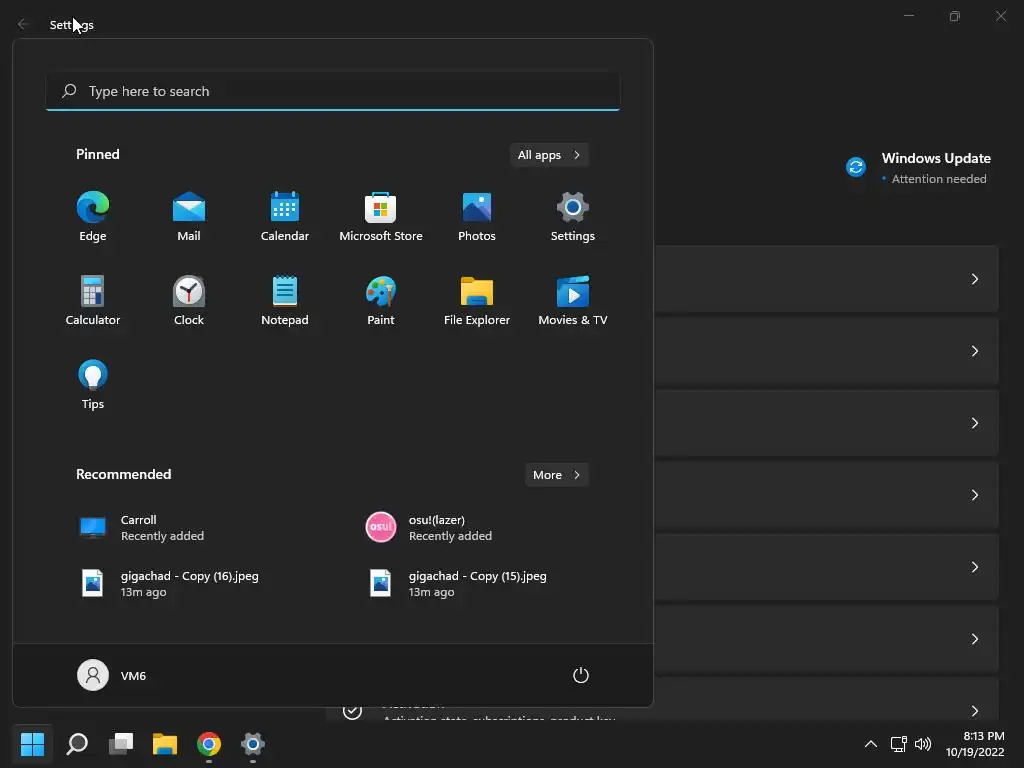Open the Tips app

93,385
